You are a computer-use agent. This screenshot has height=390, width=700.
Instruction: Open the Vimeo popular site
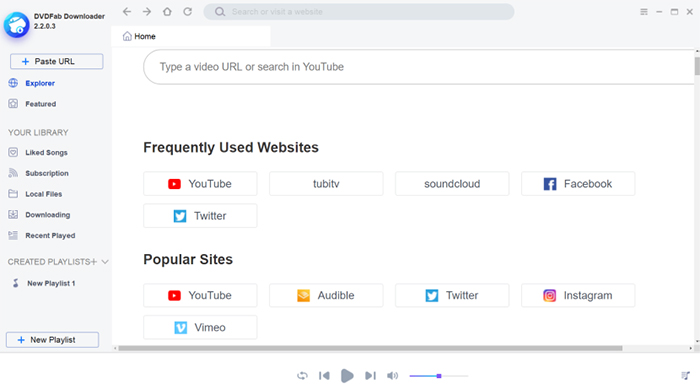point(200,328)
